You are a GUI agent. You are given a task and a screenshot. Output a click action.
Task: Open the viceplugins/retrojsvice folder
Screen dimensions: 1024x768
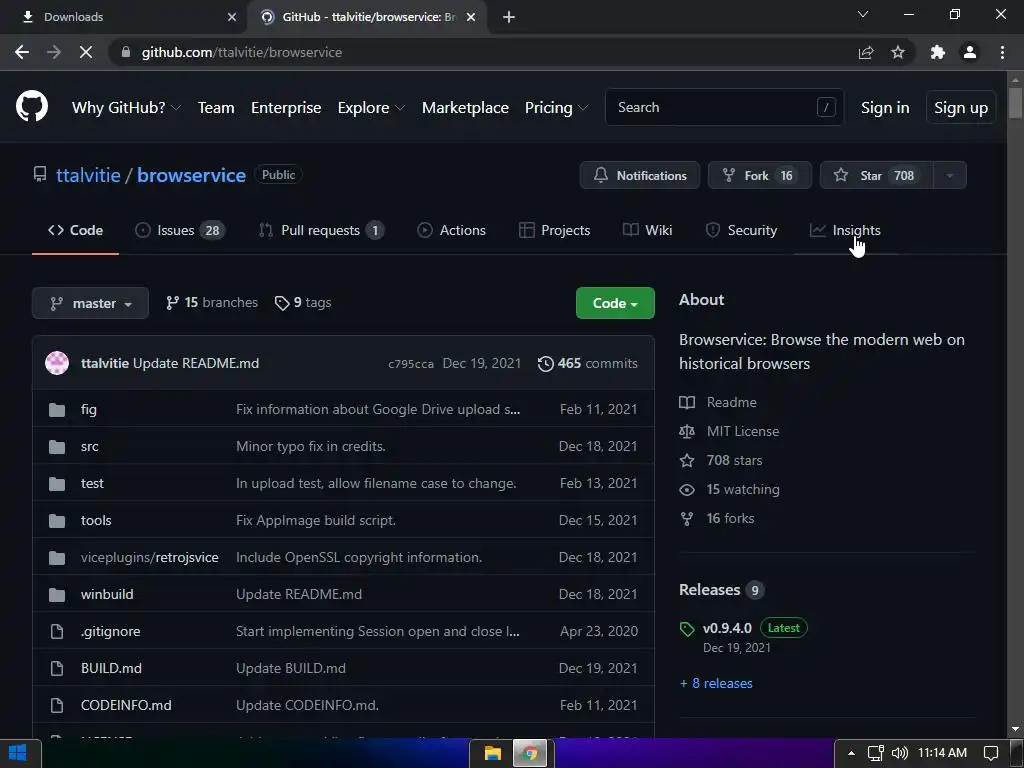(150, 558)
